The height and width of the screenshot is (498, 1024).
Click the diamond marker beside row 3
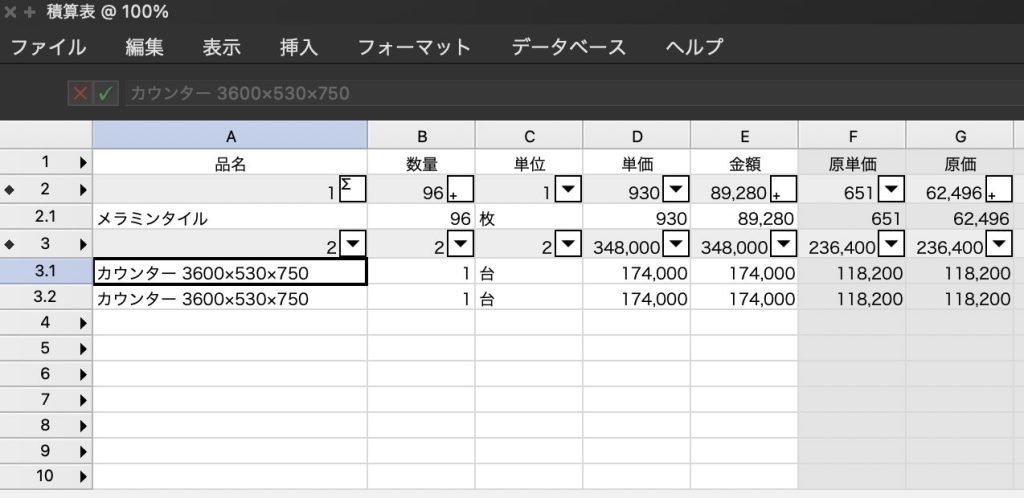[9, 245]
